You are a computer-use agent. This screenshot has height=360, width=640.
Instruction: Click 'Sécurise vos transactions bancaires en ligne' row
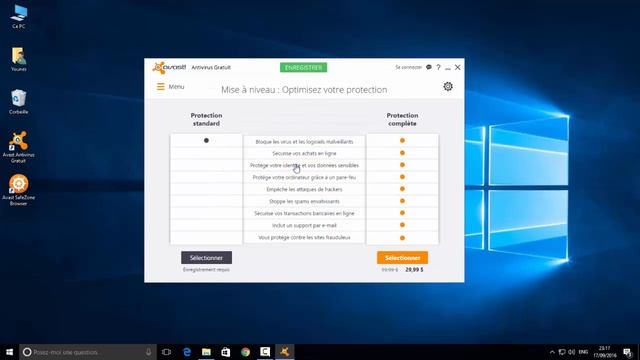(x=304, y=213)
